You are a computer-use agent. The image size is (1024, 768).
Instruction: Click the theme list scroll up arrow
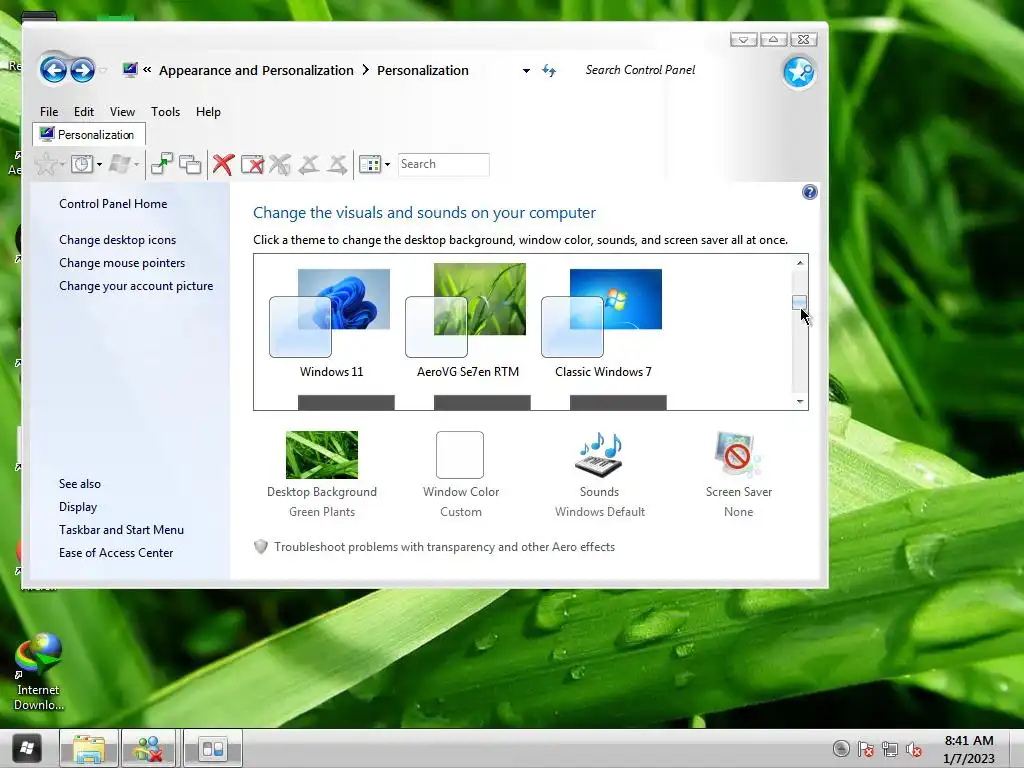click(800, 263)
